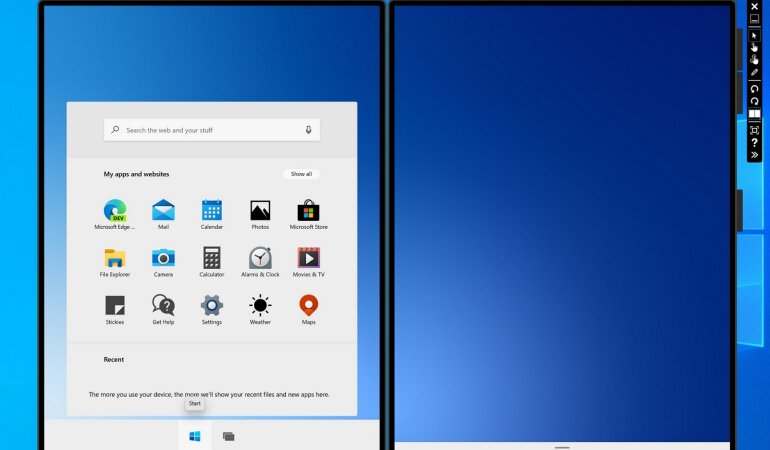Open the Calculator app
Image resolution: width=770 pixels, height=450 pixels.
tap(212, 262)
